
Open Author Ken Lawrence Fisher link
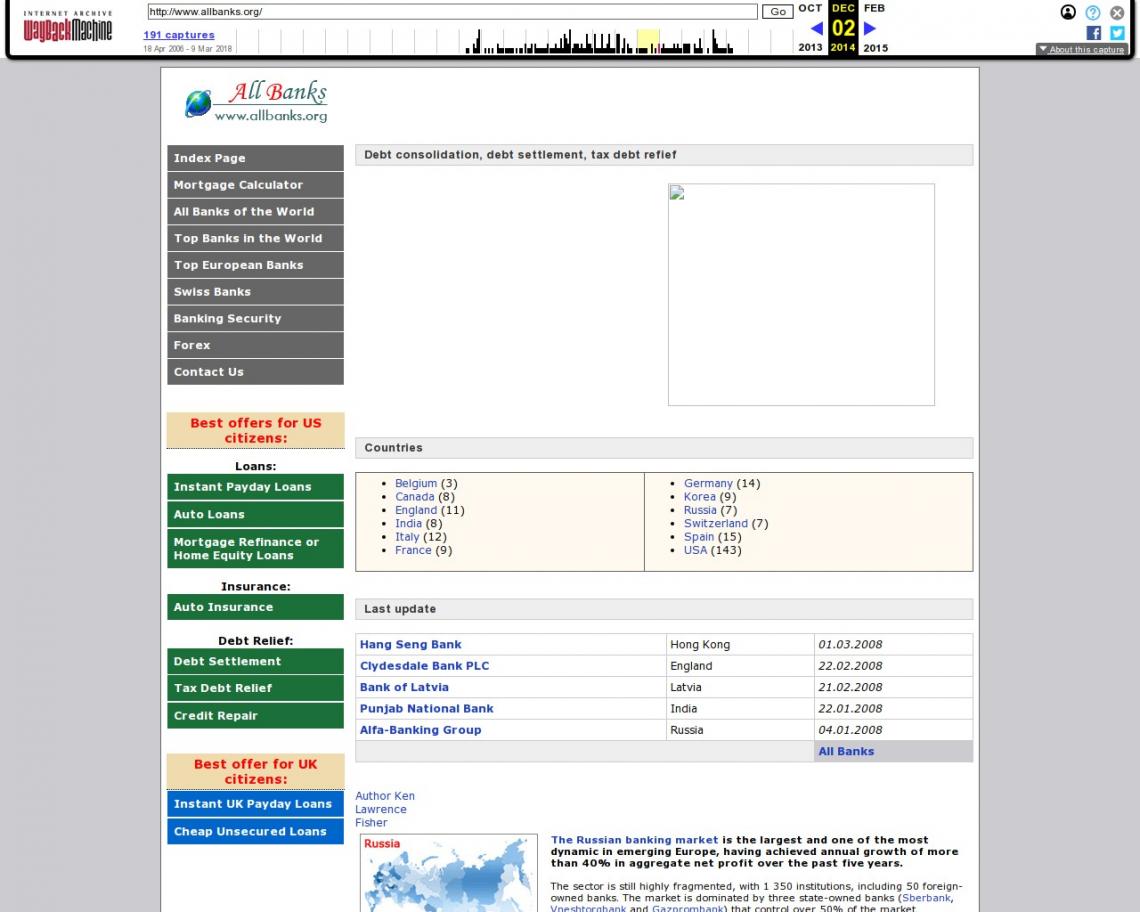385,809
